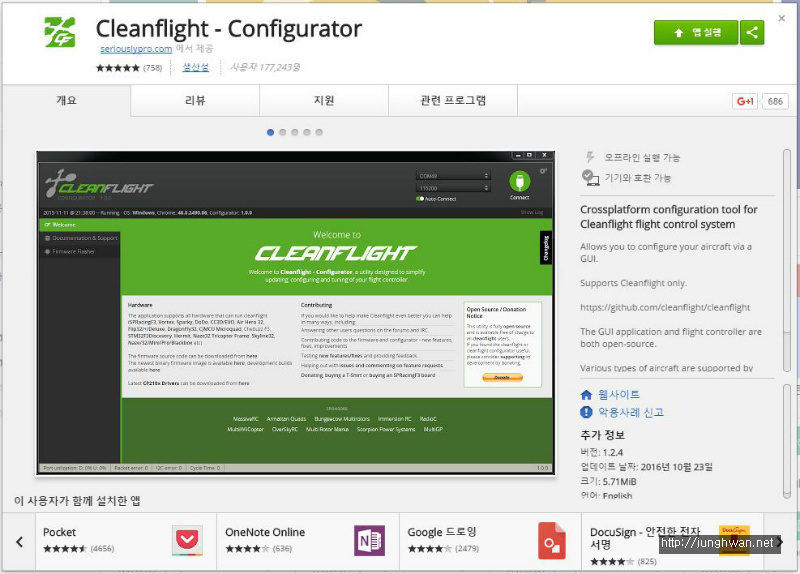Select the third screenshot carousel dot
The image size is (800, 574).
[x=295, y=132]
